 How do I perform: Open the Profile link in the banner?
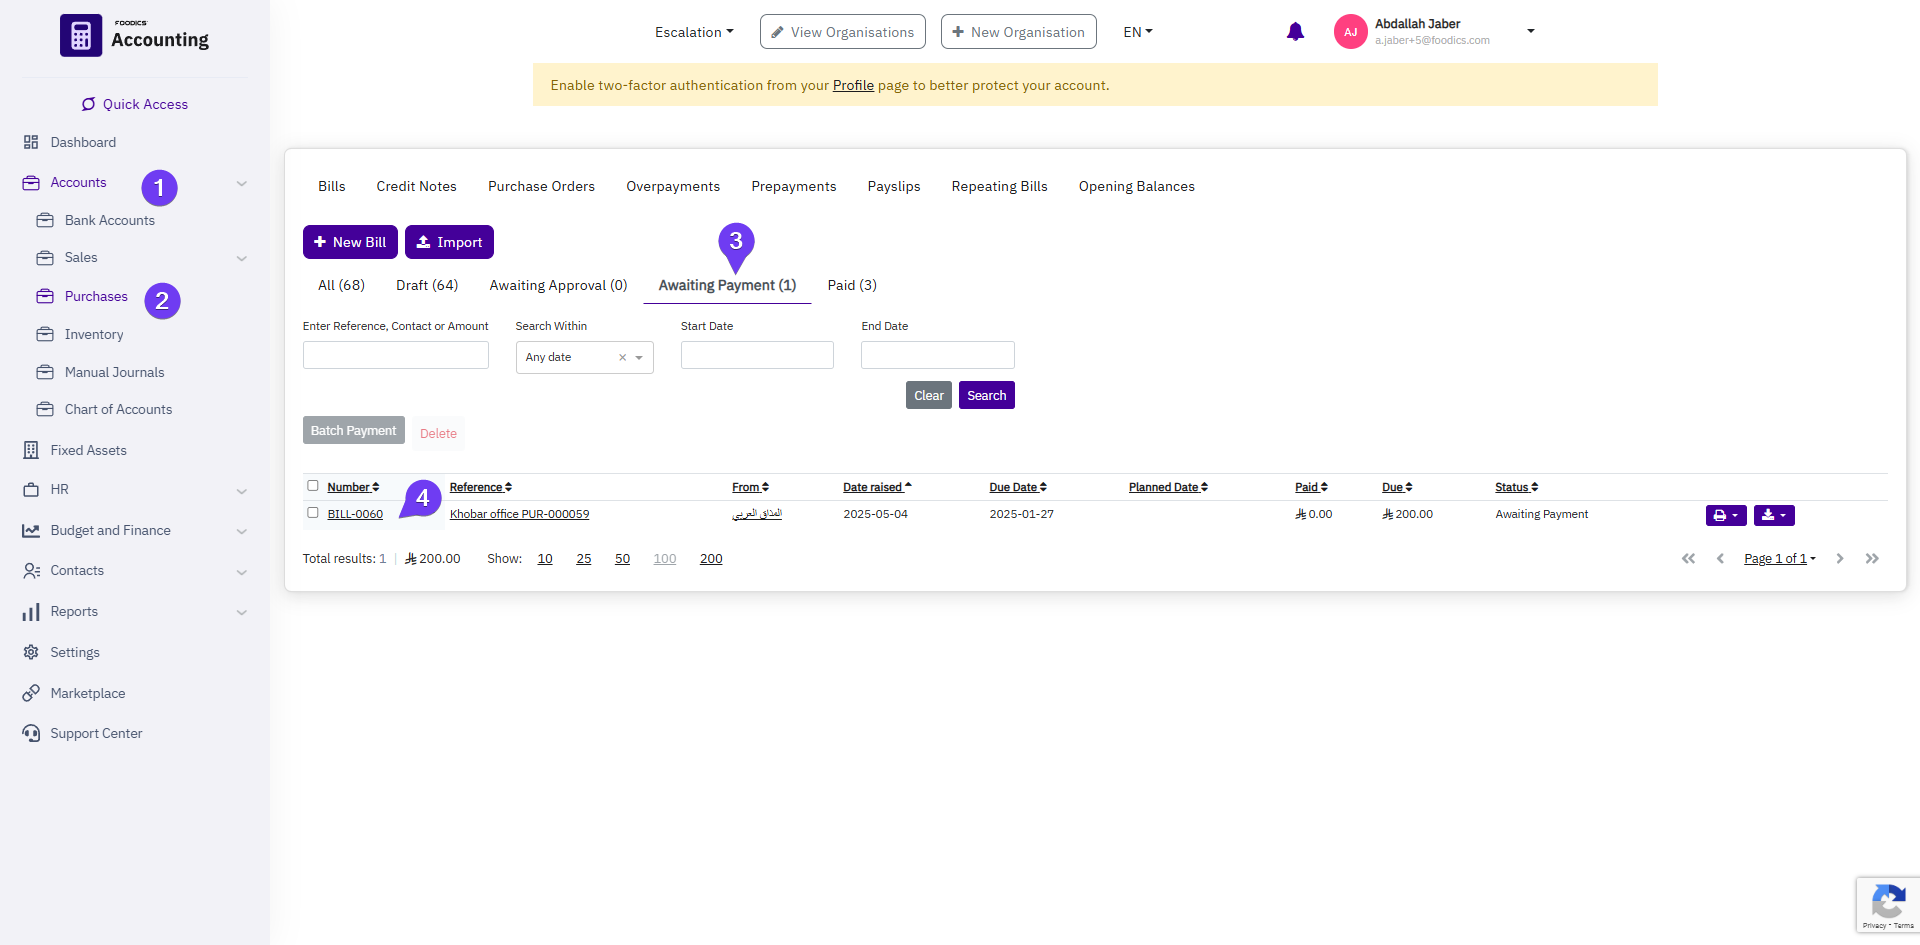853,85
